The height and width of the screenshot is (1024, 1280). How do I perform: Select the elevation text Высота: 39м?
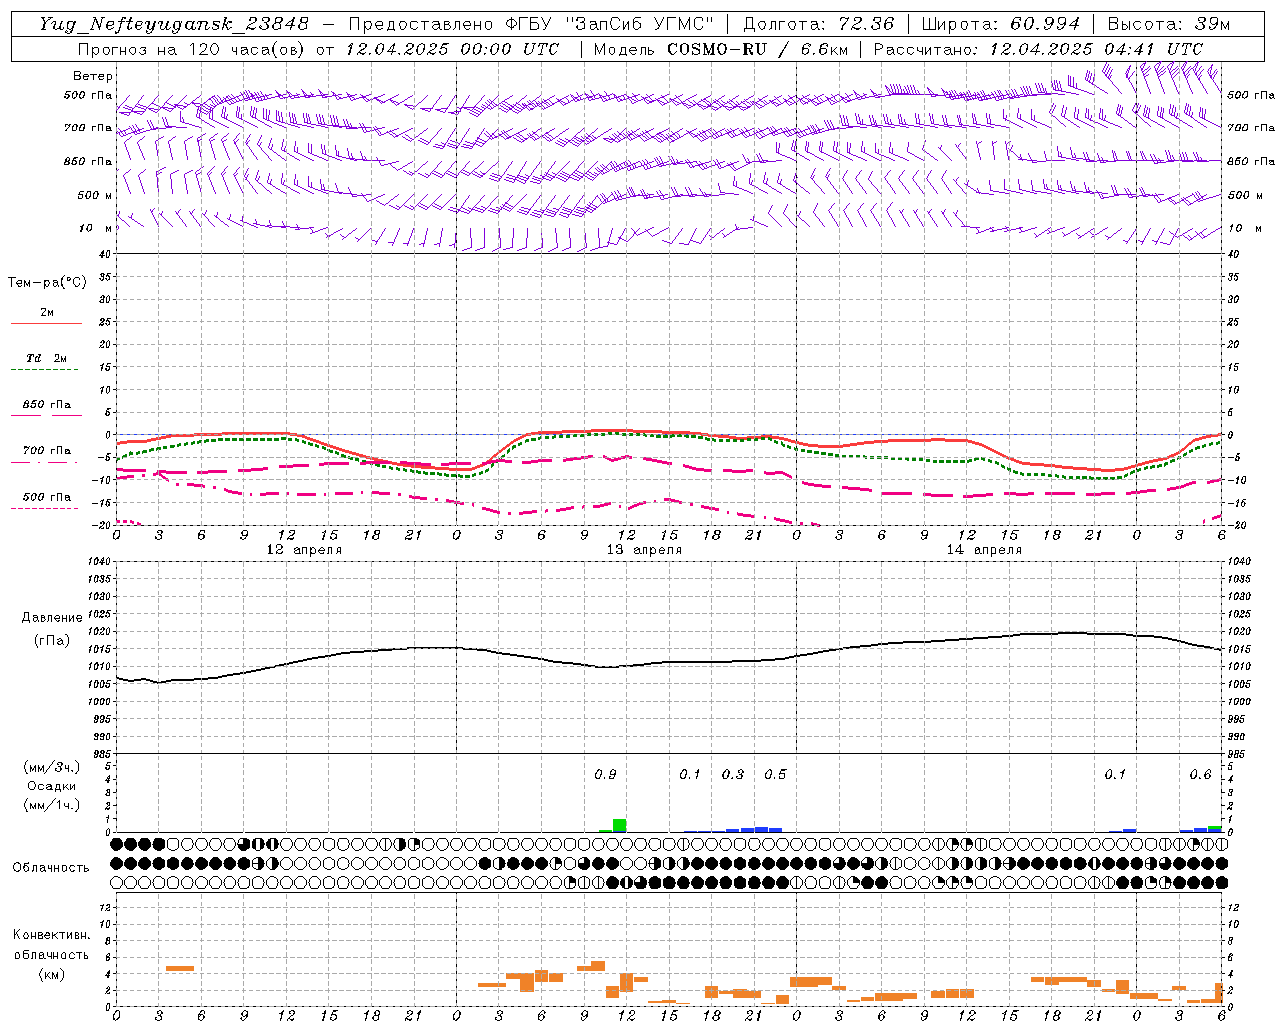(1169, 24)
